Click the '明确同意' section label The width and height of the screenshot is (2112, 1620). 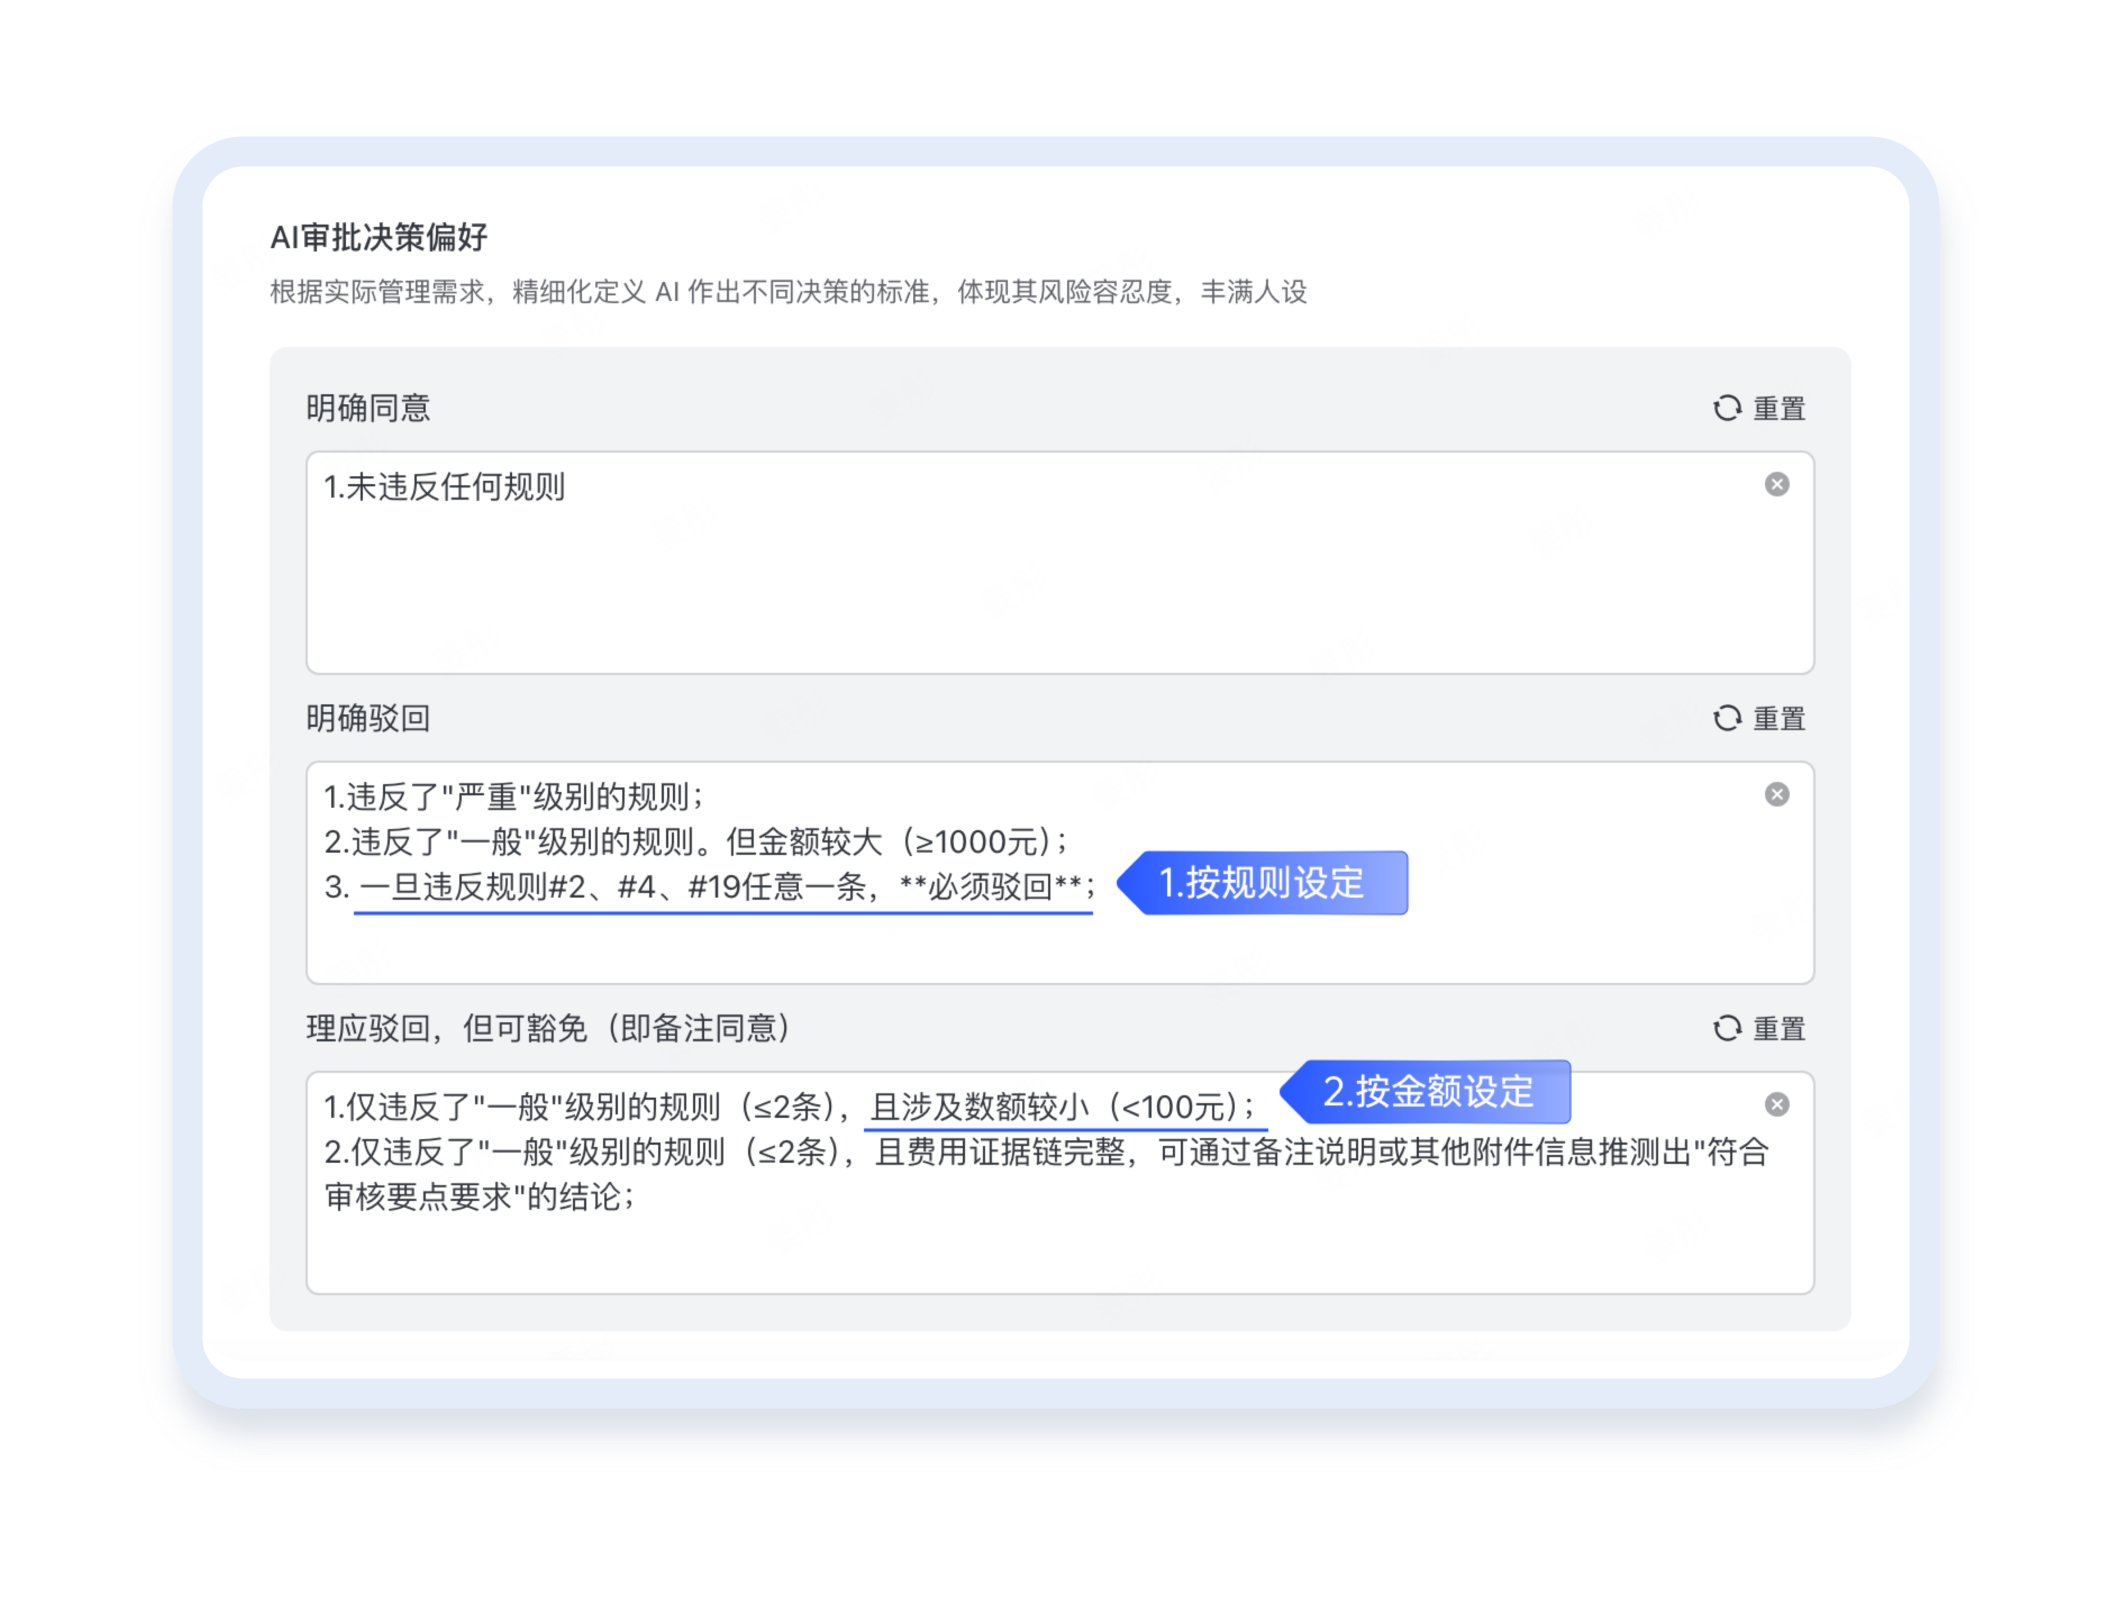tap(368, 408)
